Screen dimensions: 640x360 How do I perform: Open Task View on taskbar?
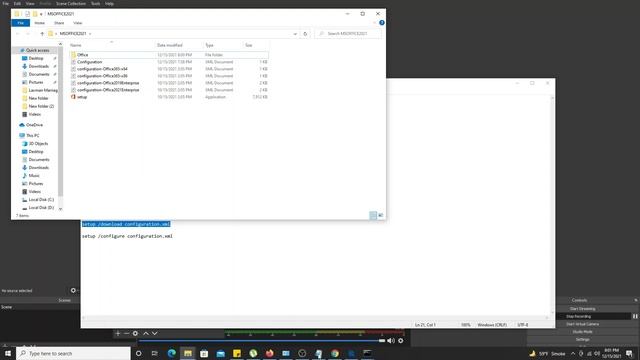point(155,353)
